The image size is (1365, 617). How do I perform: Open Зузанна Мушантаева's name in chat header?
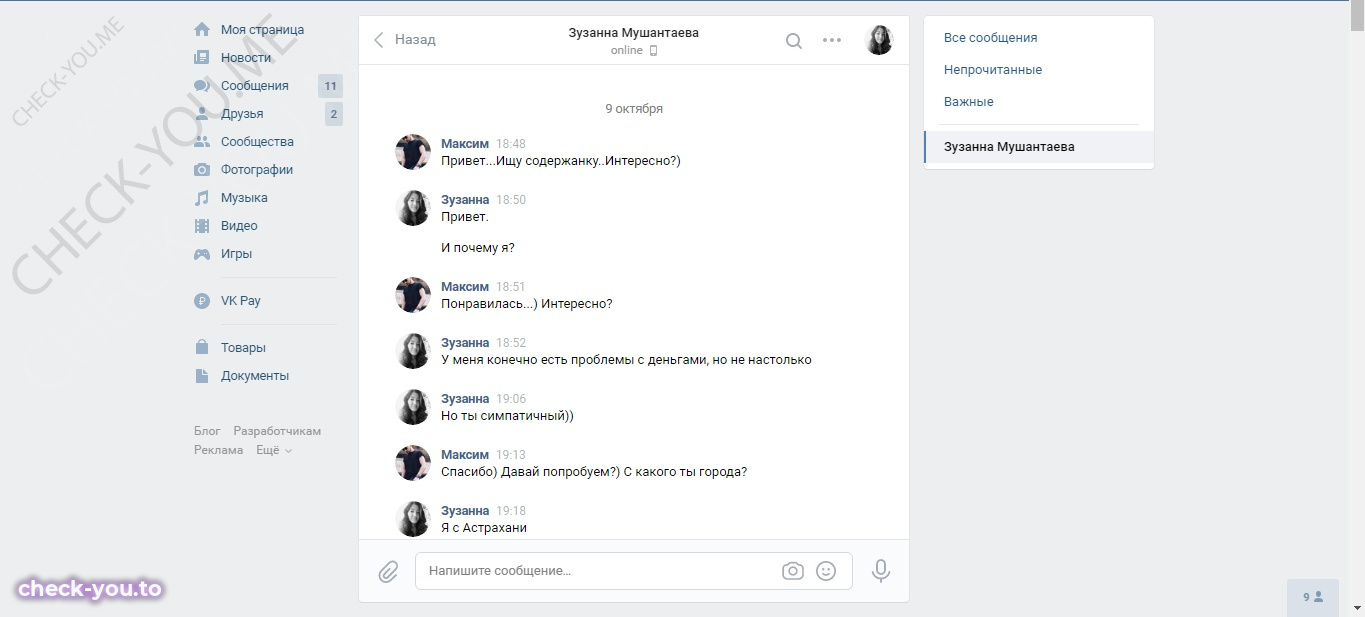point(634,33)
